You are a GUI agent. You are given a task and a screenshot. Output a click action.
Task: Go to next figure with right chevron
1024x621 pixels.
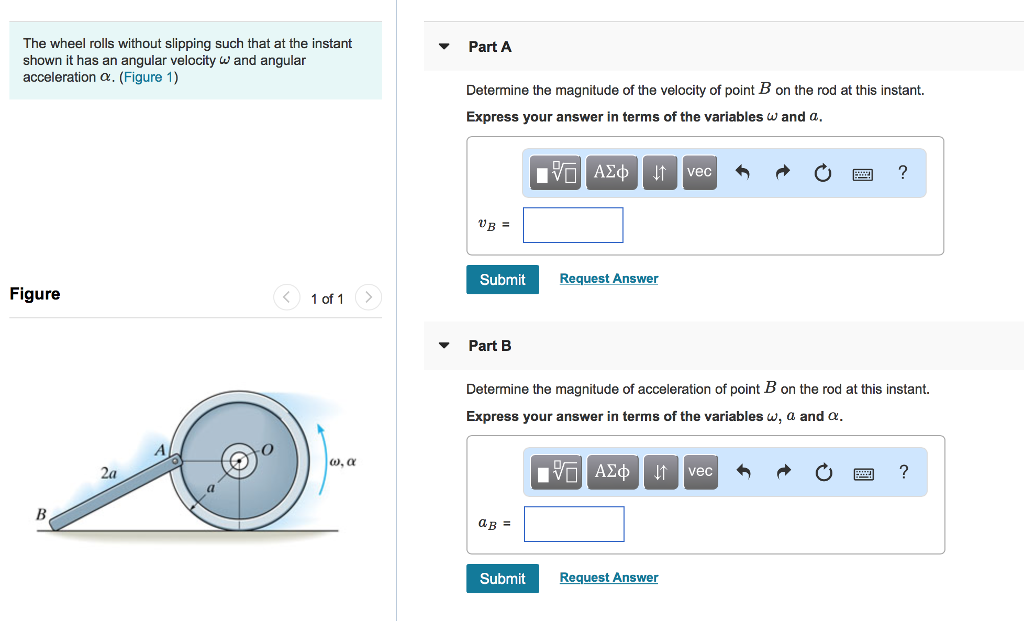point(368,297)
